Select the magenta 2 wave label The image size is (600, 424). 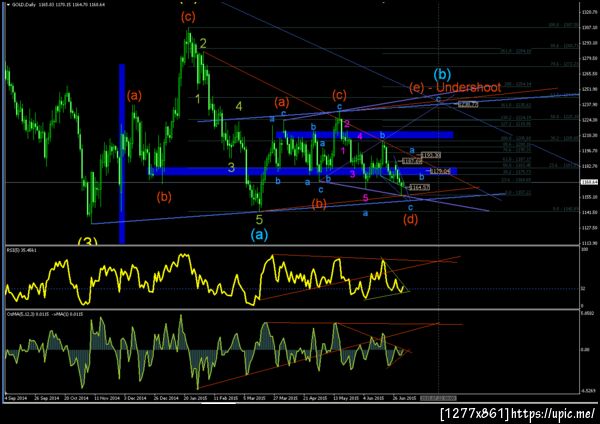347,124
